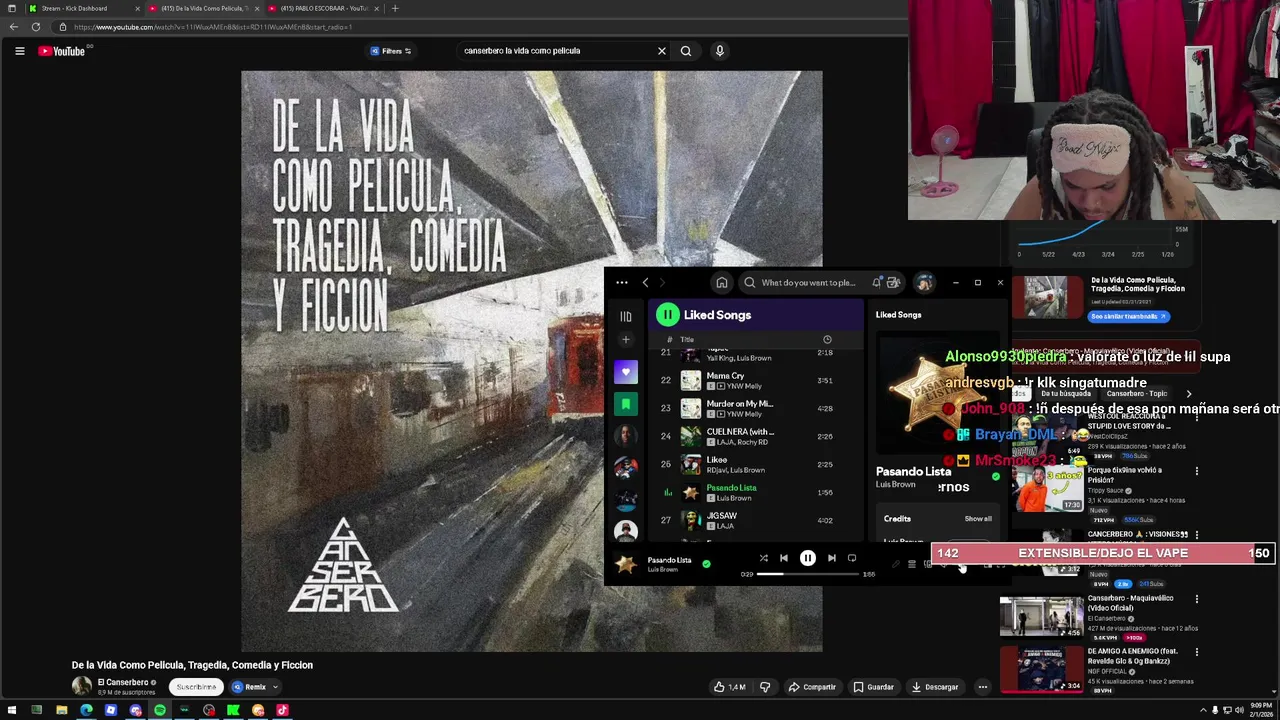Open options for the Trippy Sauce video
Image resolution: width=1280 pixels, height=720 pixels.
1197,471
